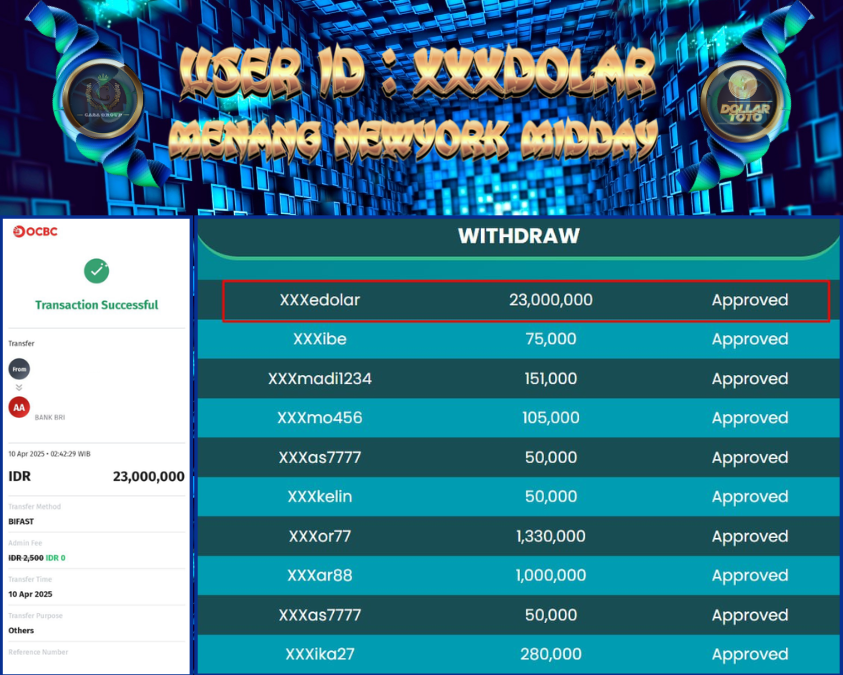The width and height of the screenshot is (843, 675).
Task: Click the 1,000,000 amount for XXXar88
Action: (x=550, y=576)
